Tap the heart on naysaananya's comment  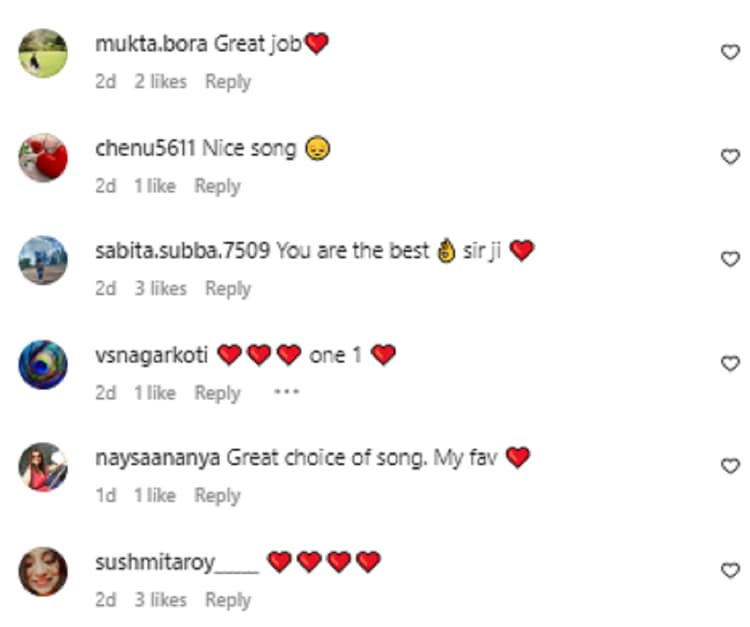coord(730,466)
